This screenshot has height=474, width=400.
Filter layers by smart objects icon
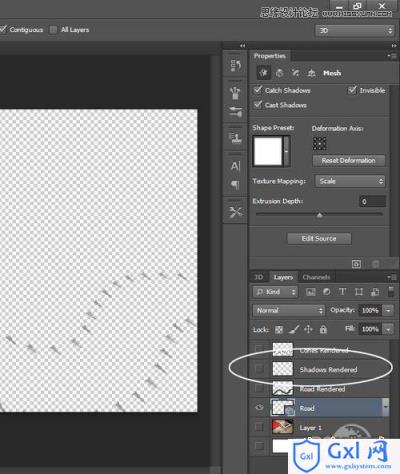[x=375, y=292]
